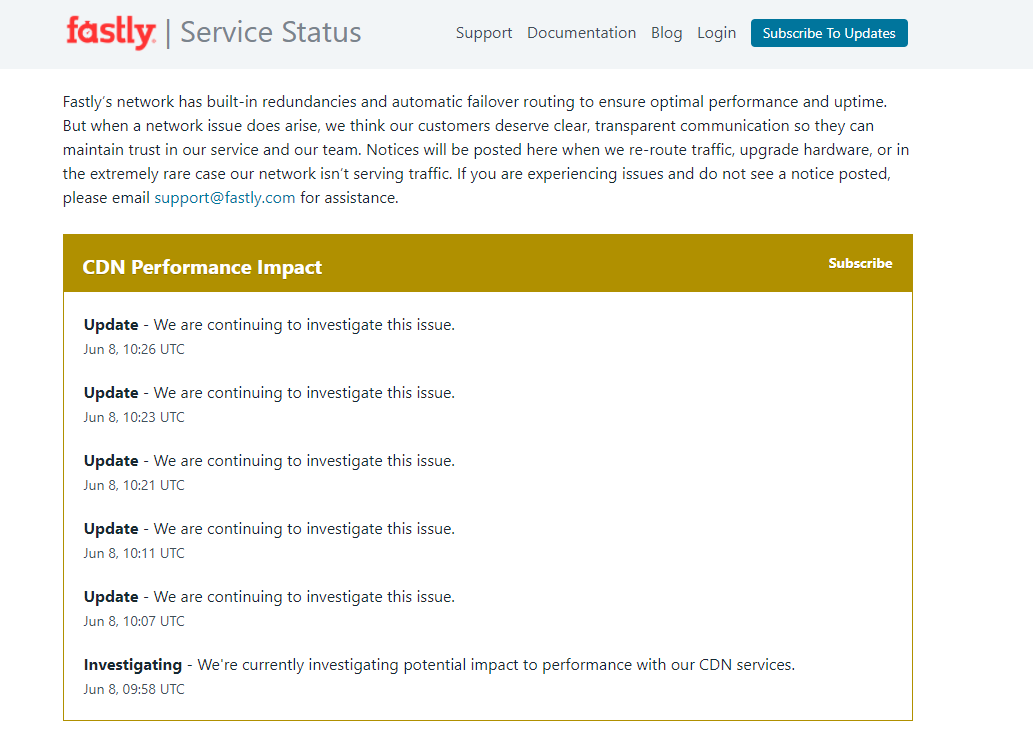Open the Support page link
Screen dimensions: 1033x739
coord(484,33)
